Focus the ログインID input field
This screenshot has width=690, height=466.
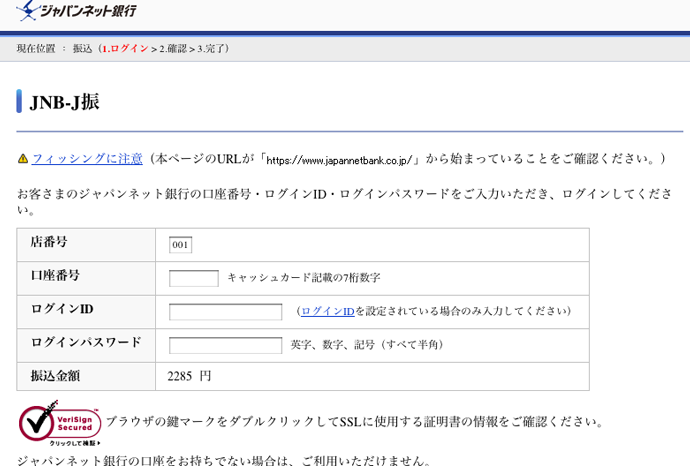coord(225,312)
